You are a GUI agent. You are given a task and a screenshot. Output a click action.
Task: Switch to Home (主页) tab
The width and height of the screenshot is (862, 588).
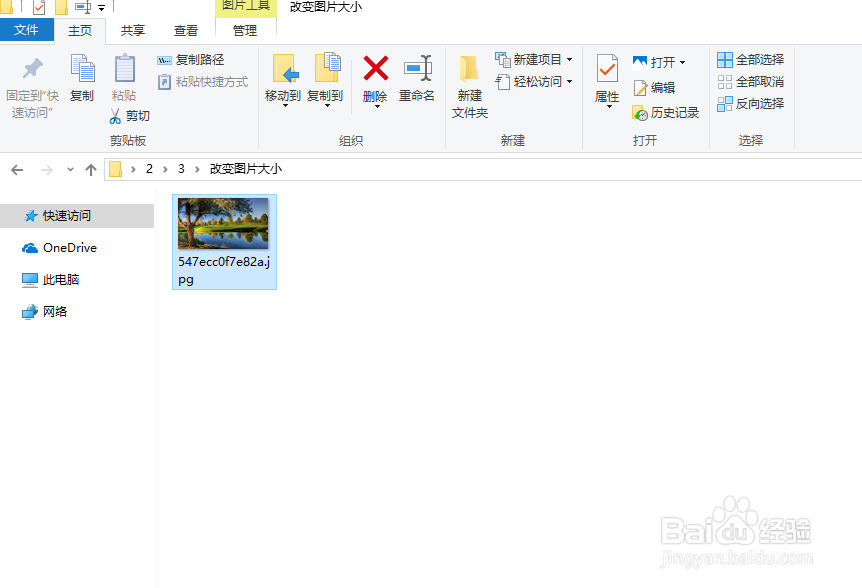click(x=80, y=31)
